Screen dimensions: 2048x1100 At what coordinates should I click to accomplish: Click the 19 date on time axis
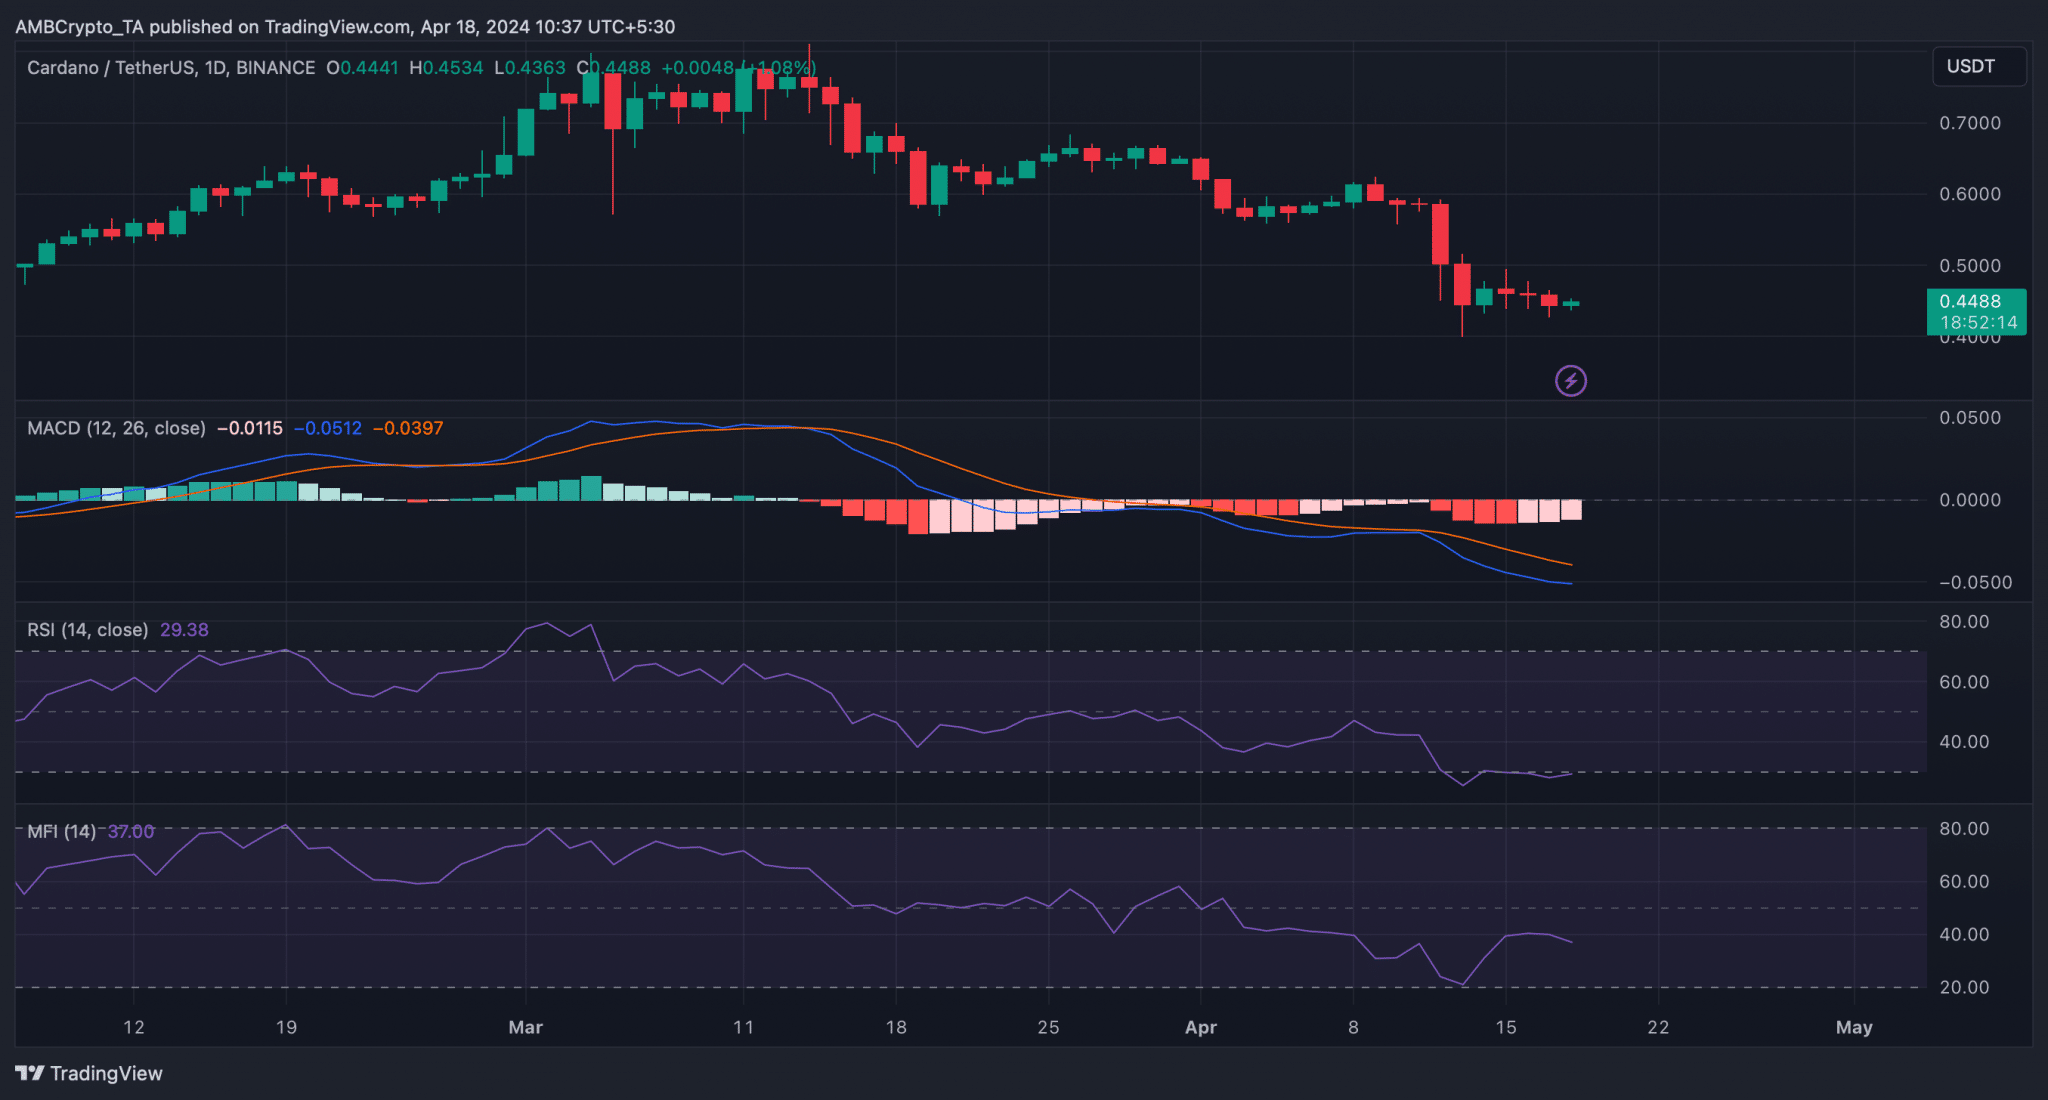click(286, 1027)
